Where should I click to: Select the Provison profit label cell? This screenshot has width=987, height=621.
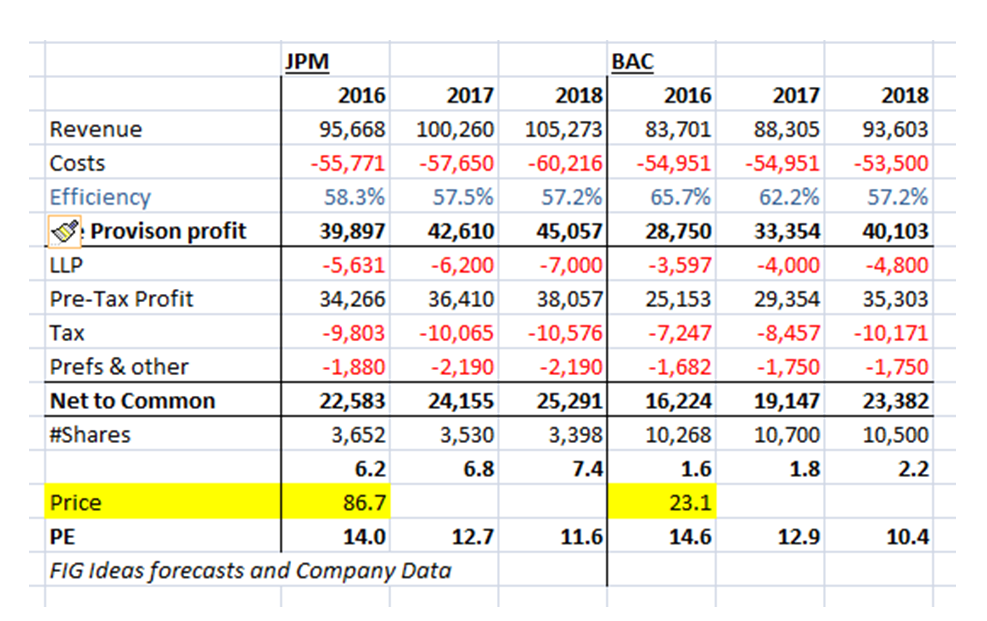tap(168, 231)
